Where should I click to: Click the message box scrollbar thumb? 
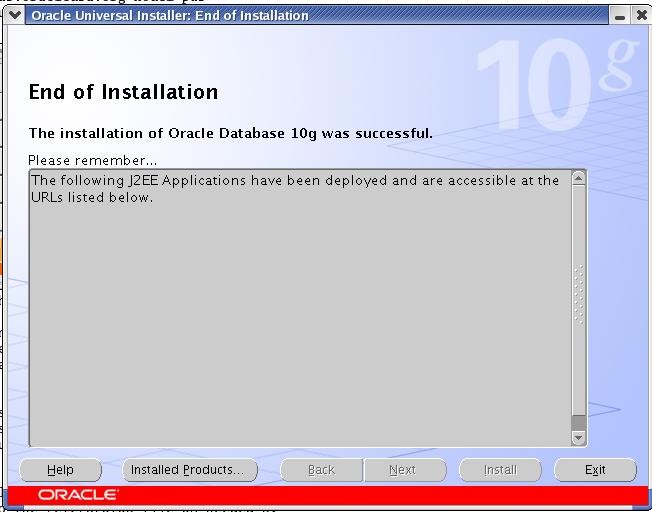tap(578, 300)
